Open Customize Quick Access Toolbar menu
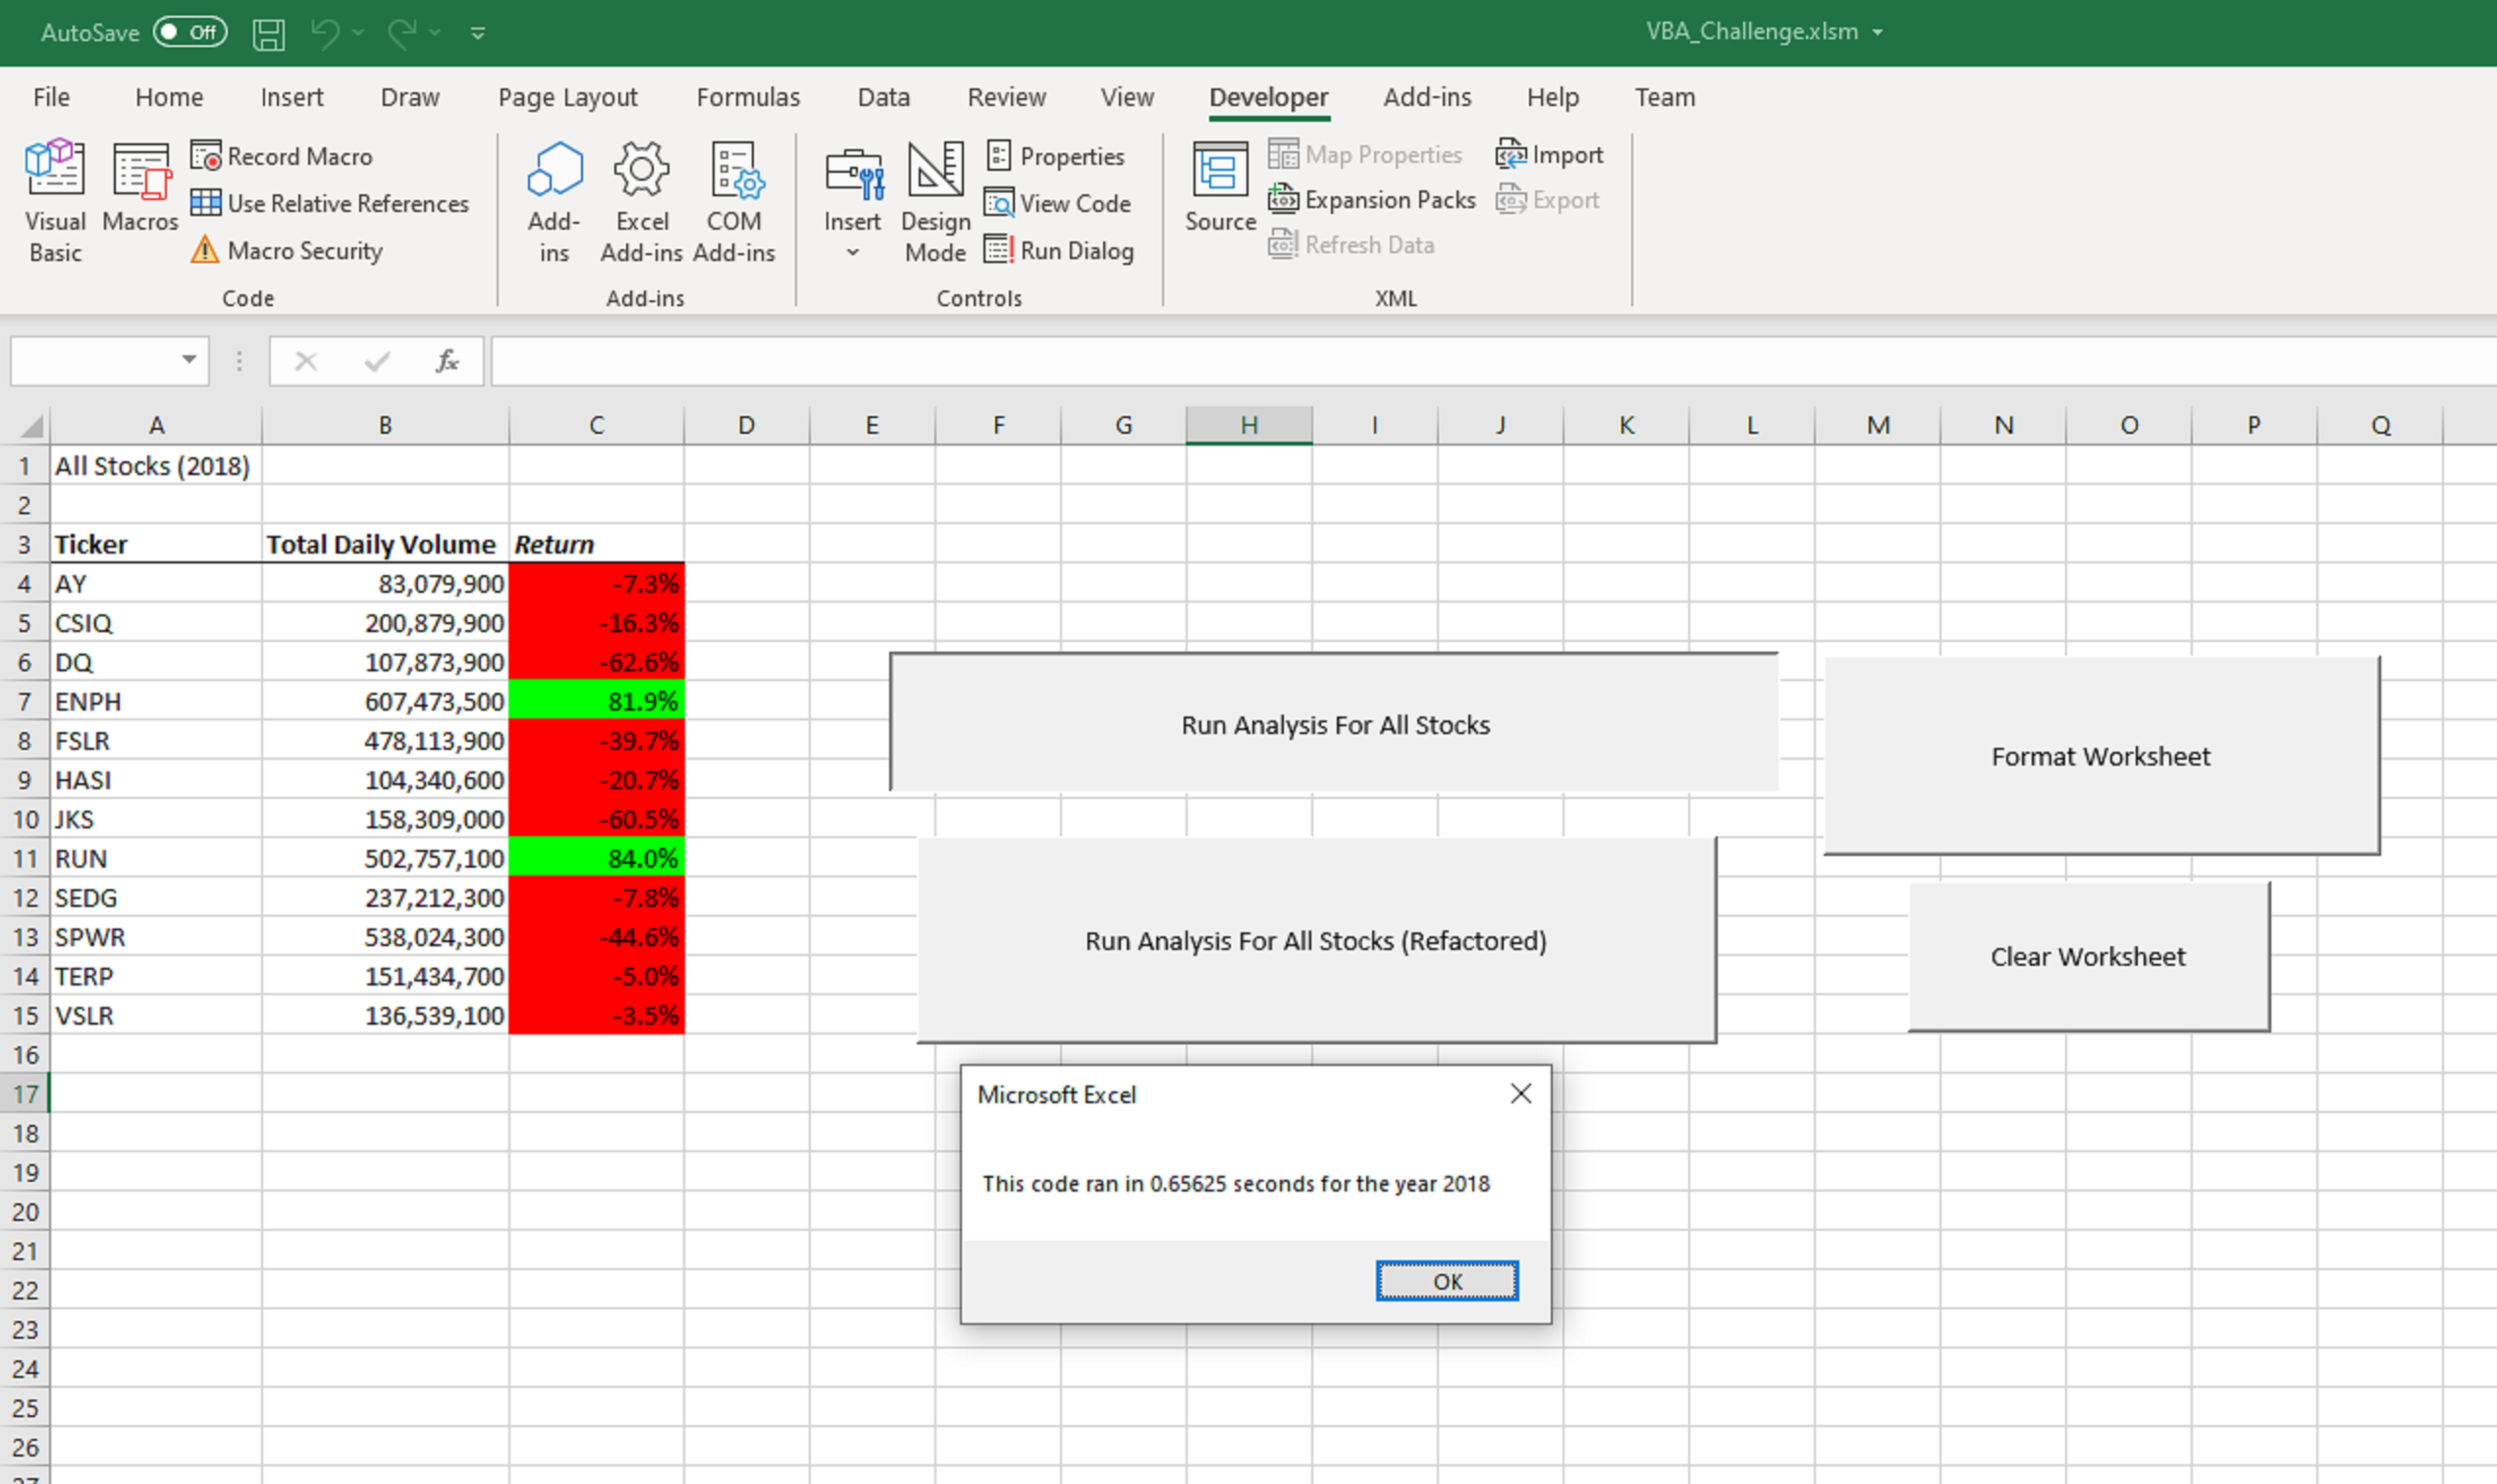This screenshot has height=1484, width=2497. (x=478, y=33)
